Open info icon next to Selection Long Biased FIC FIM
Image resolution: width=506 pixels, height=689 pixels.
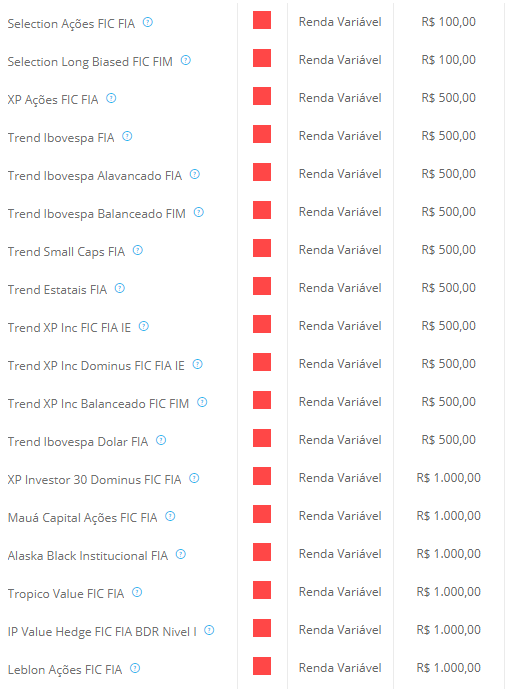click(186, 60)
